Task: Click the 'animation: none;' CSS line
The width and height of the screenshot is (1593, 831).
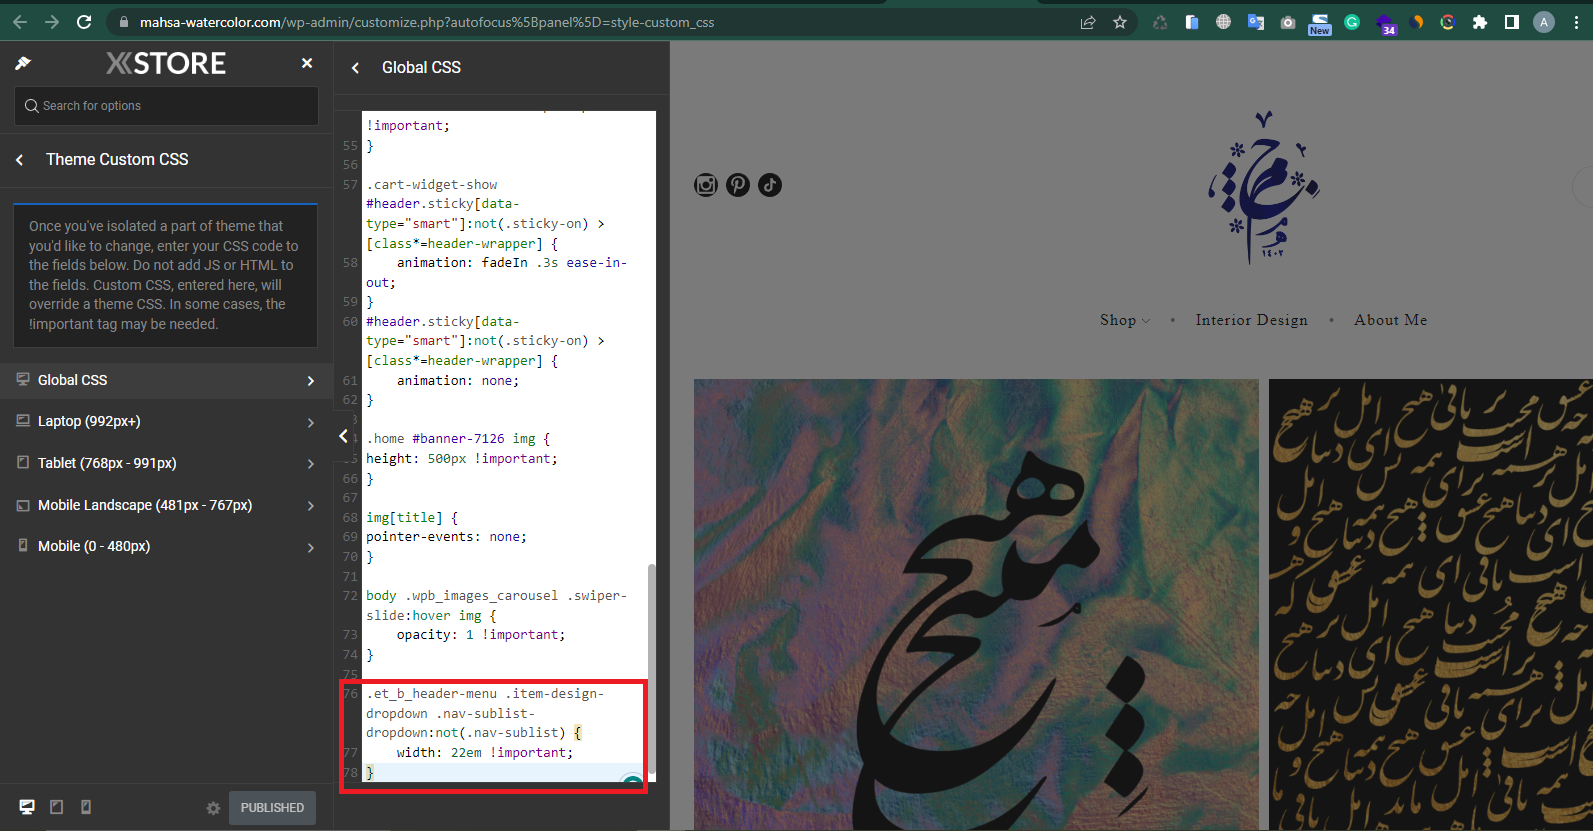Action: tap(458, 381)
